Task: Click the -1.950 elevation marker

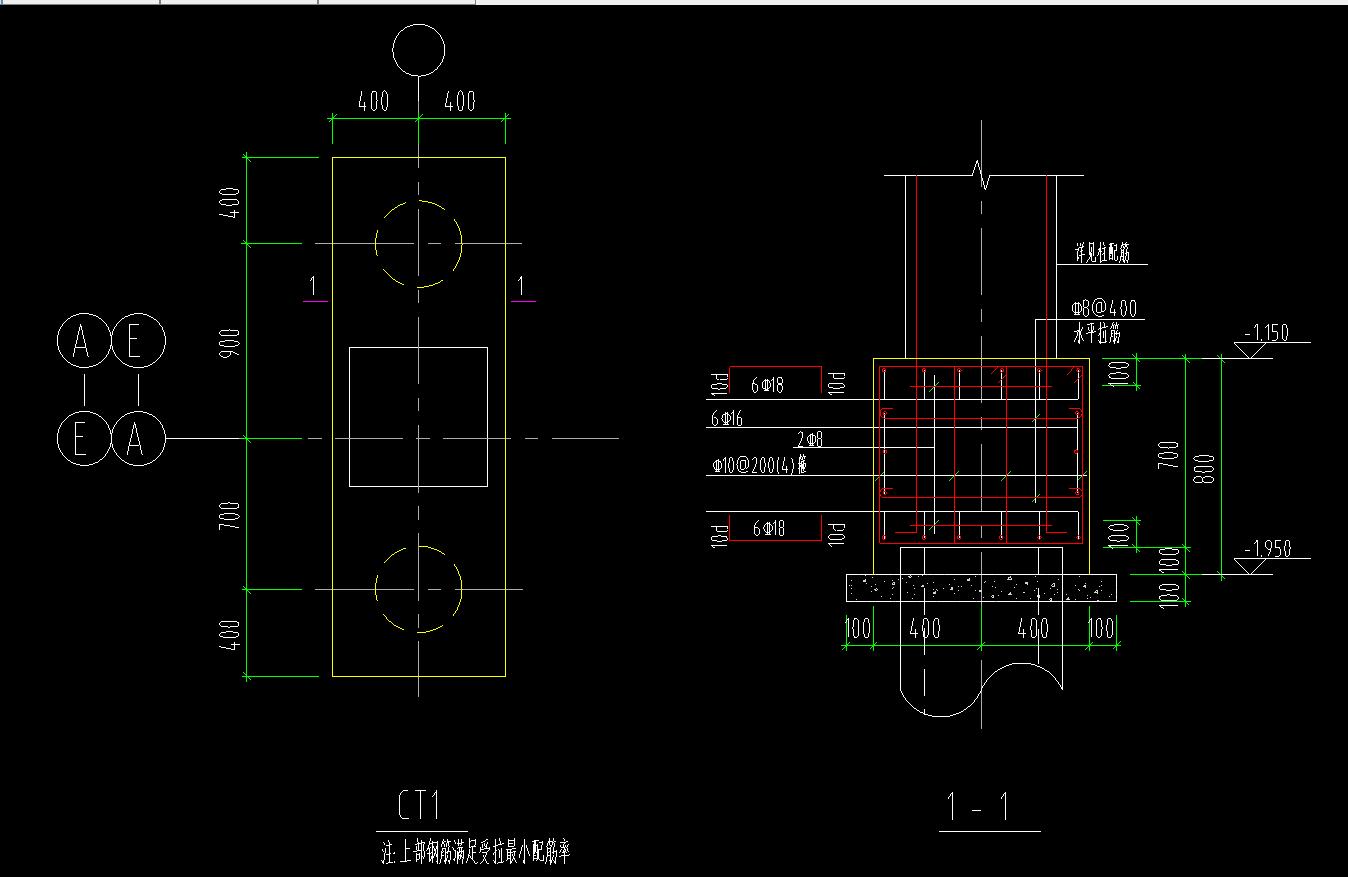Action: coord(1267,549)
